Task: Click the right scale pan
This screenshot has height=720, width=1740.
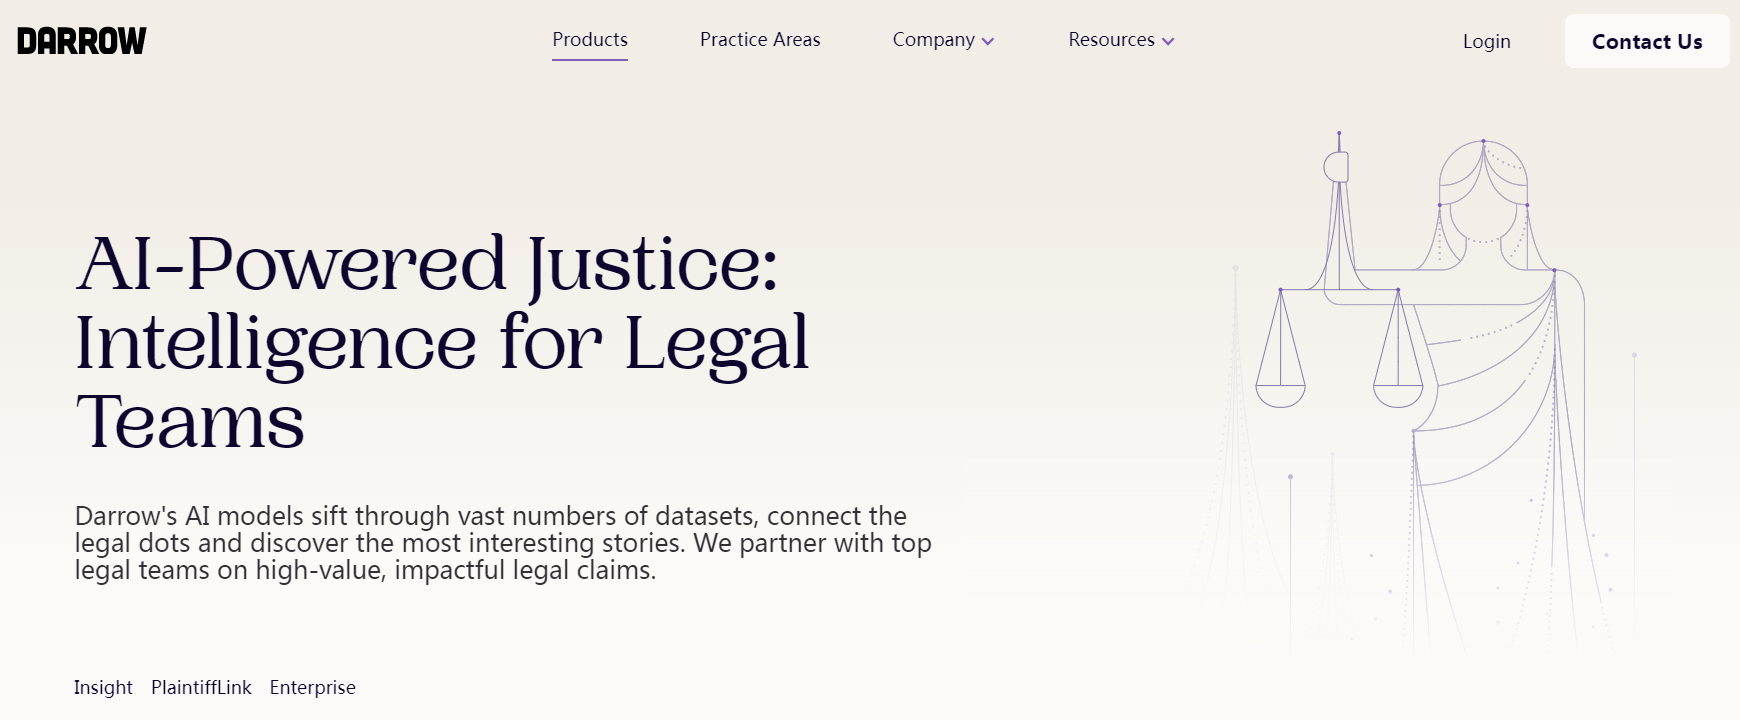Action: 1398,395
